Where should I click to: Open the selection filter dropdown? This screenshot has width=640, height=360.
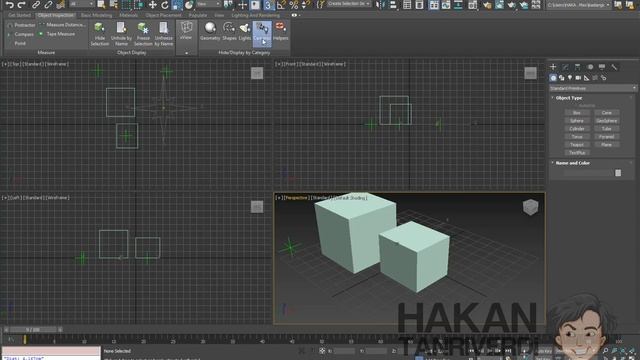pyautogui.click(x=81, y=4)
